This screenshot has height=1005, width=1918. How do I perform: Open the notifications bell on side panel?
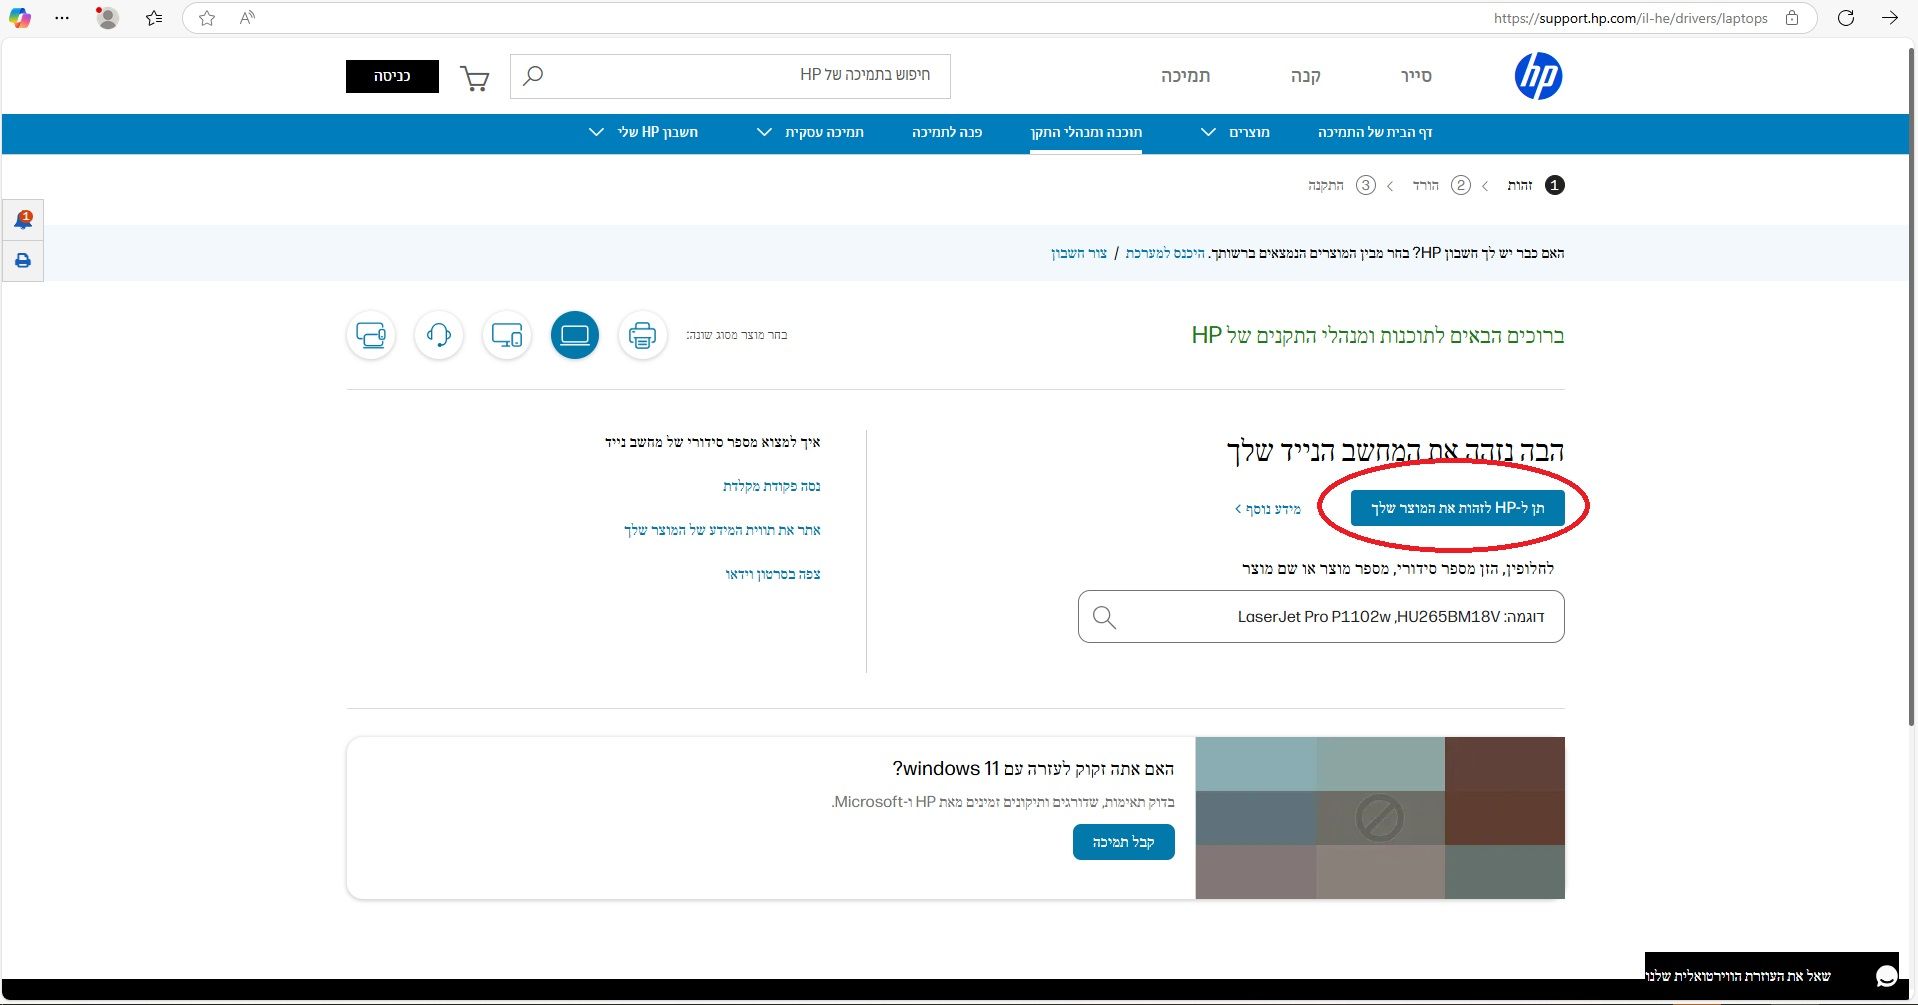[23, 219]
